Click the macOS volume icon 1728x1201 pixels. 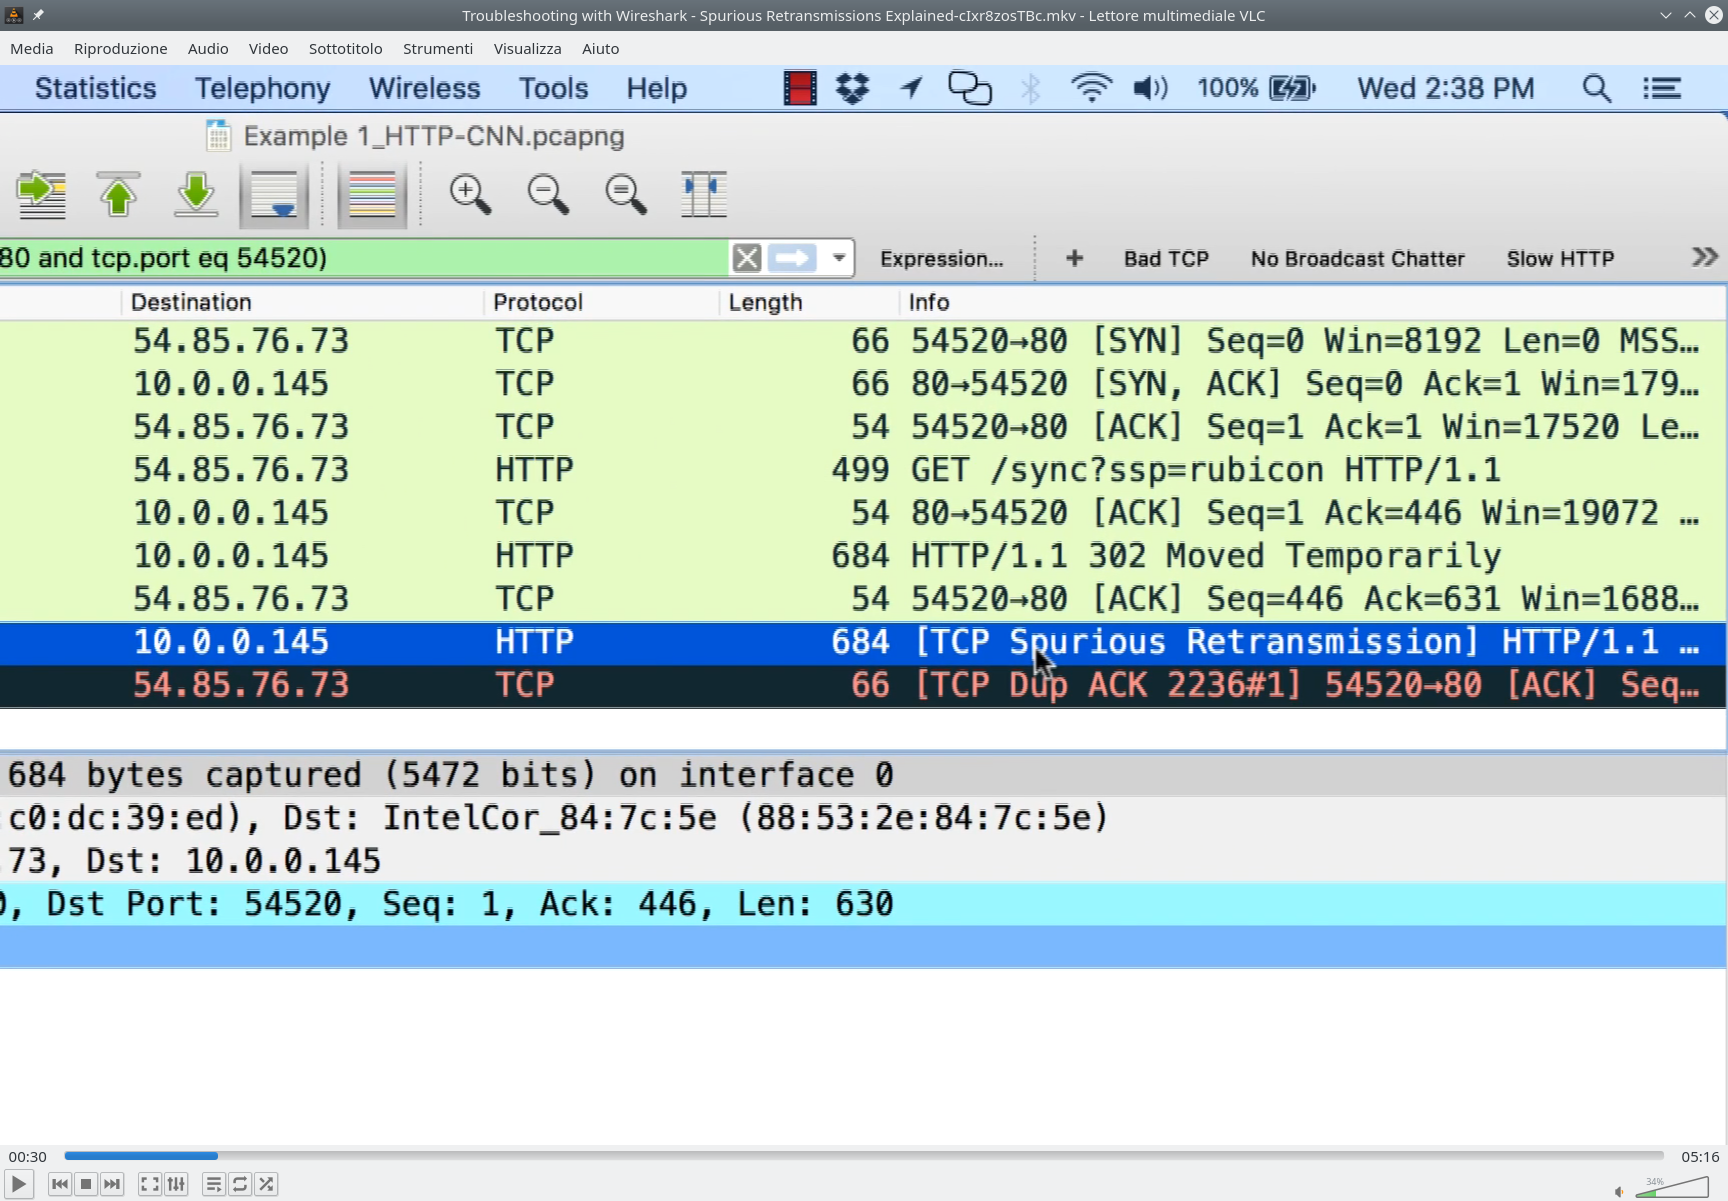pyautogui.click(x=1150, y=88)
